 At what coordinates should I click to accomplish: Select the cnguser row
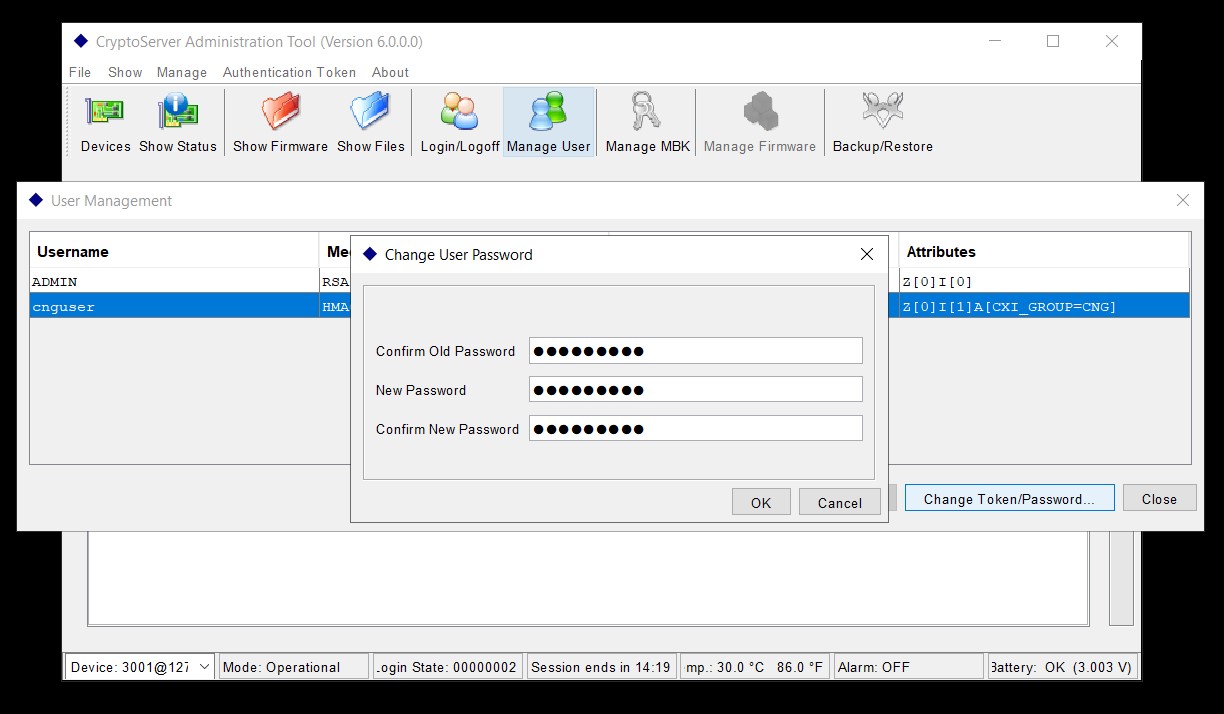coord(610,306)
